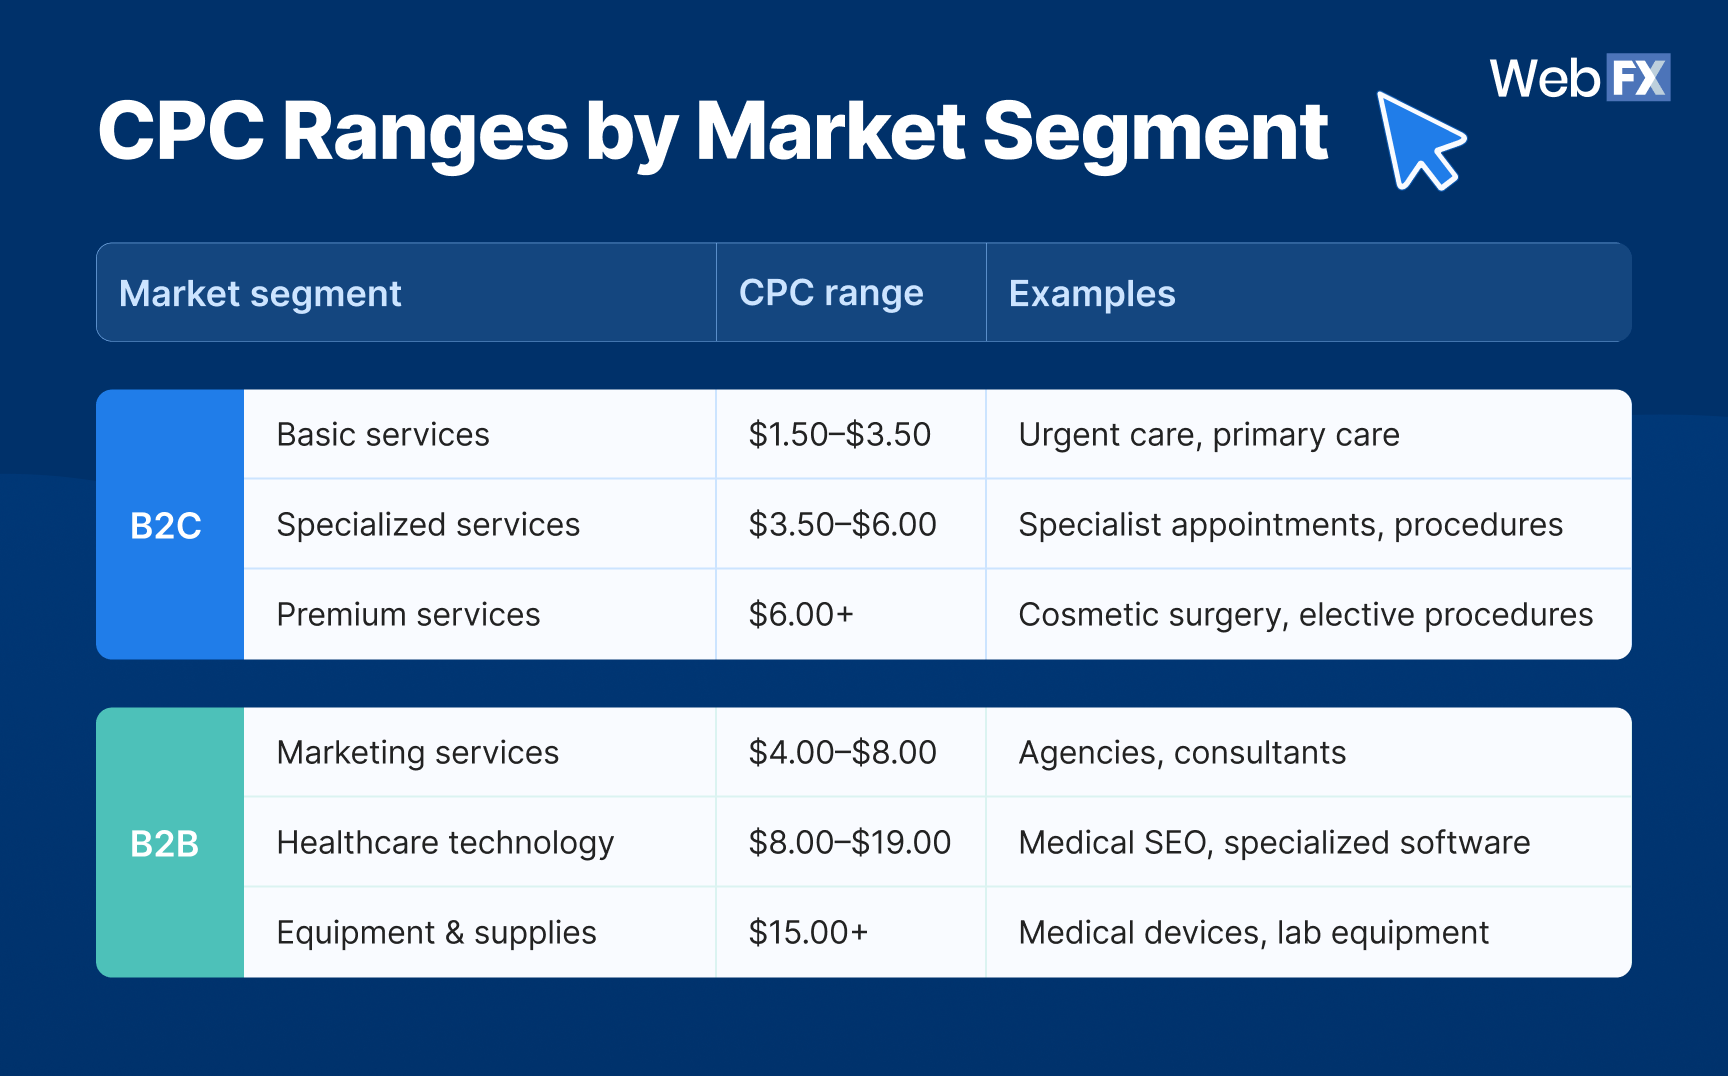Click the CPC range column header
The image size is (1728, 1076).
831,293
